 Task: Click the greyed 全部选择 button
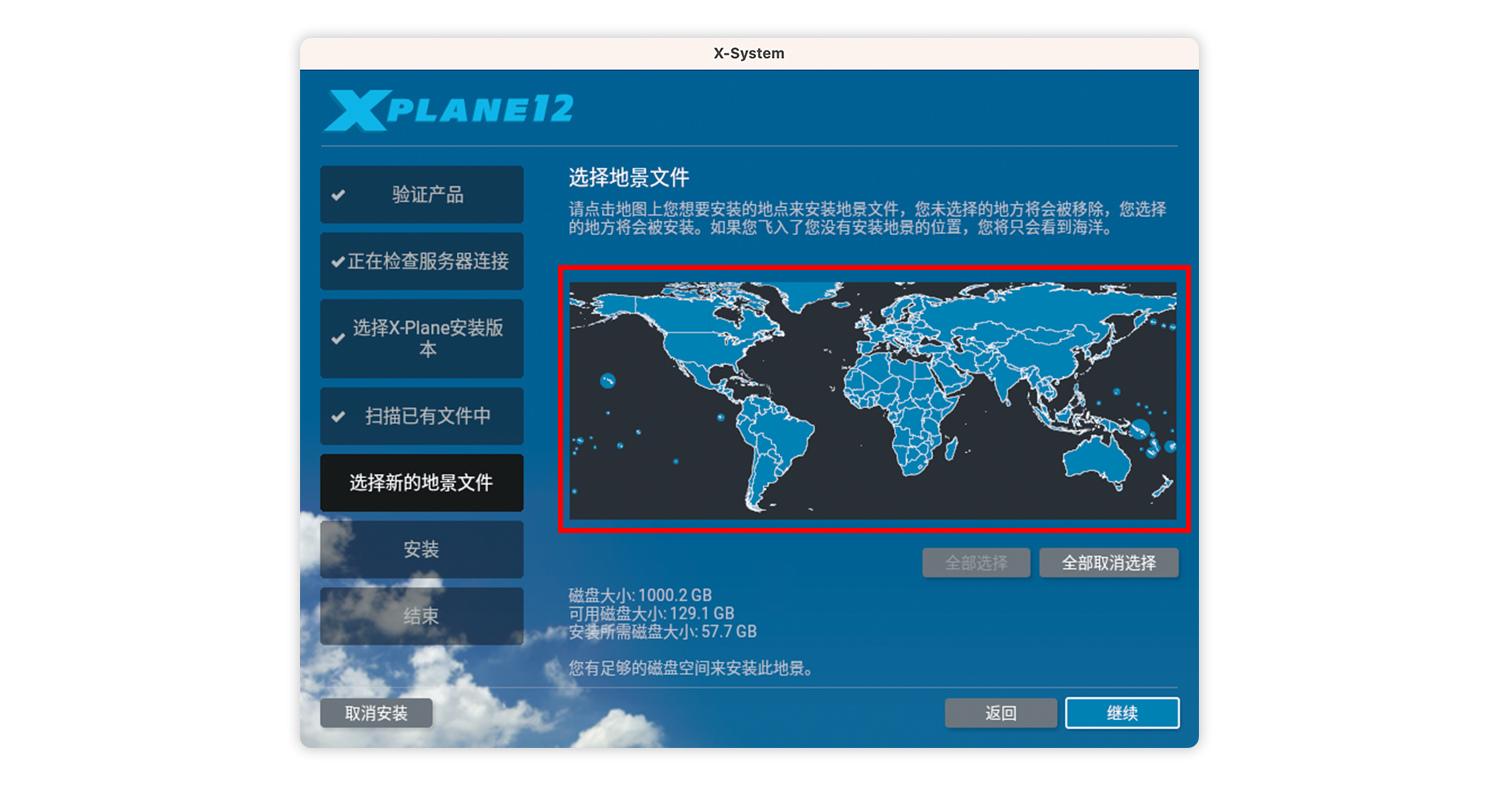tap(976, 563)
